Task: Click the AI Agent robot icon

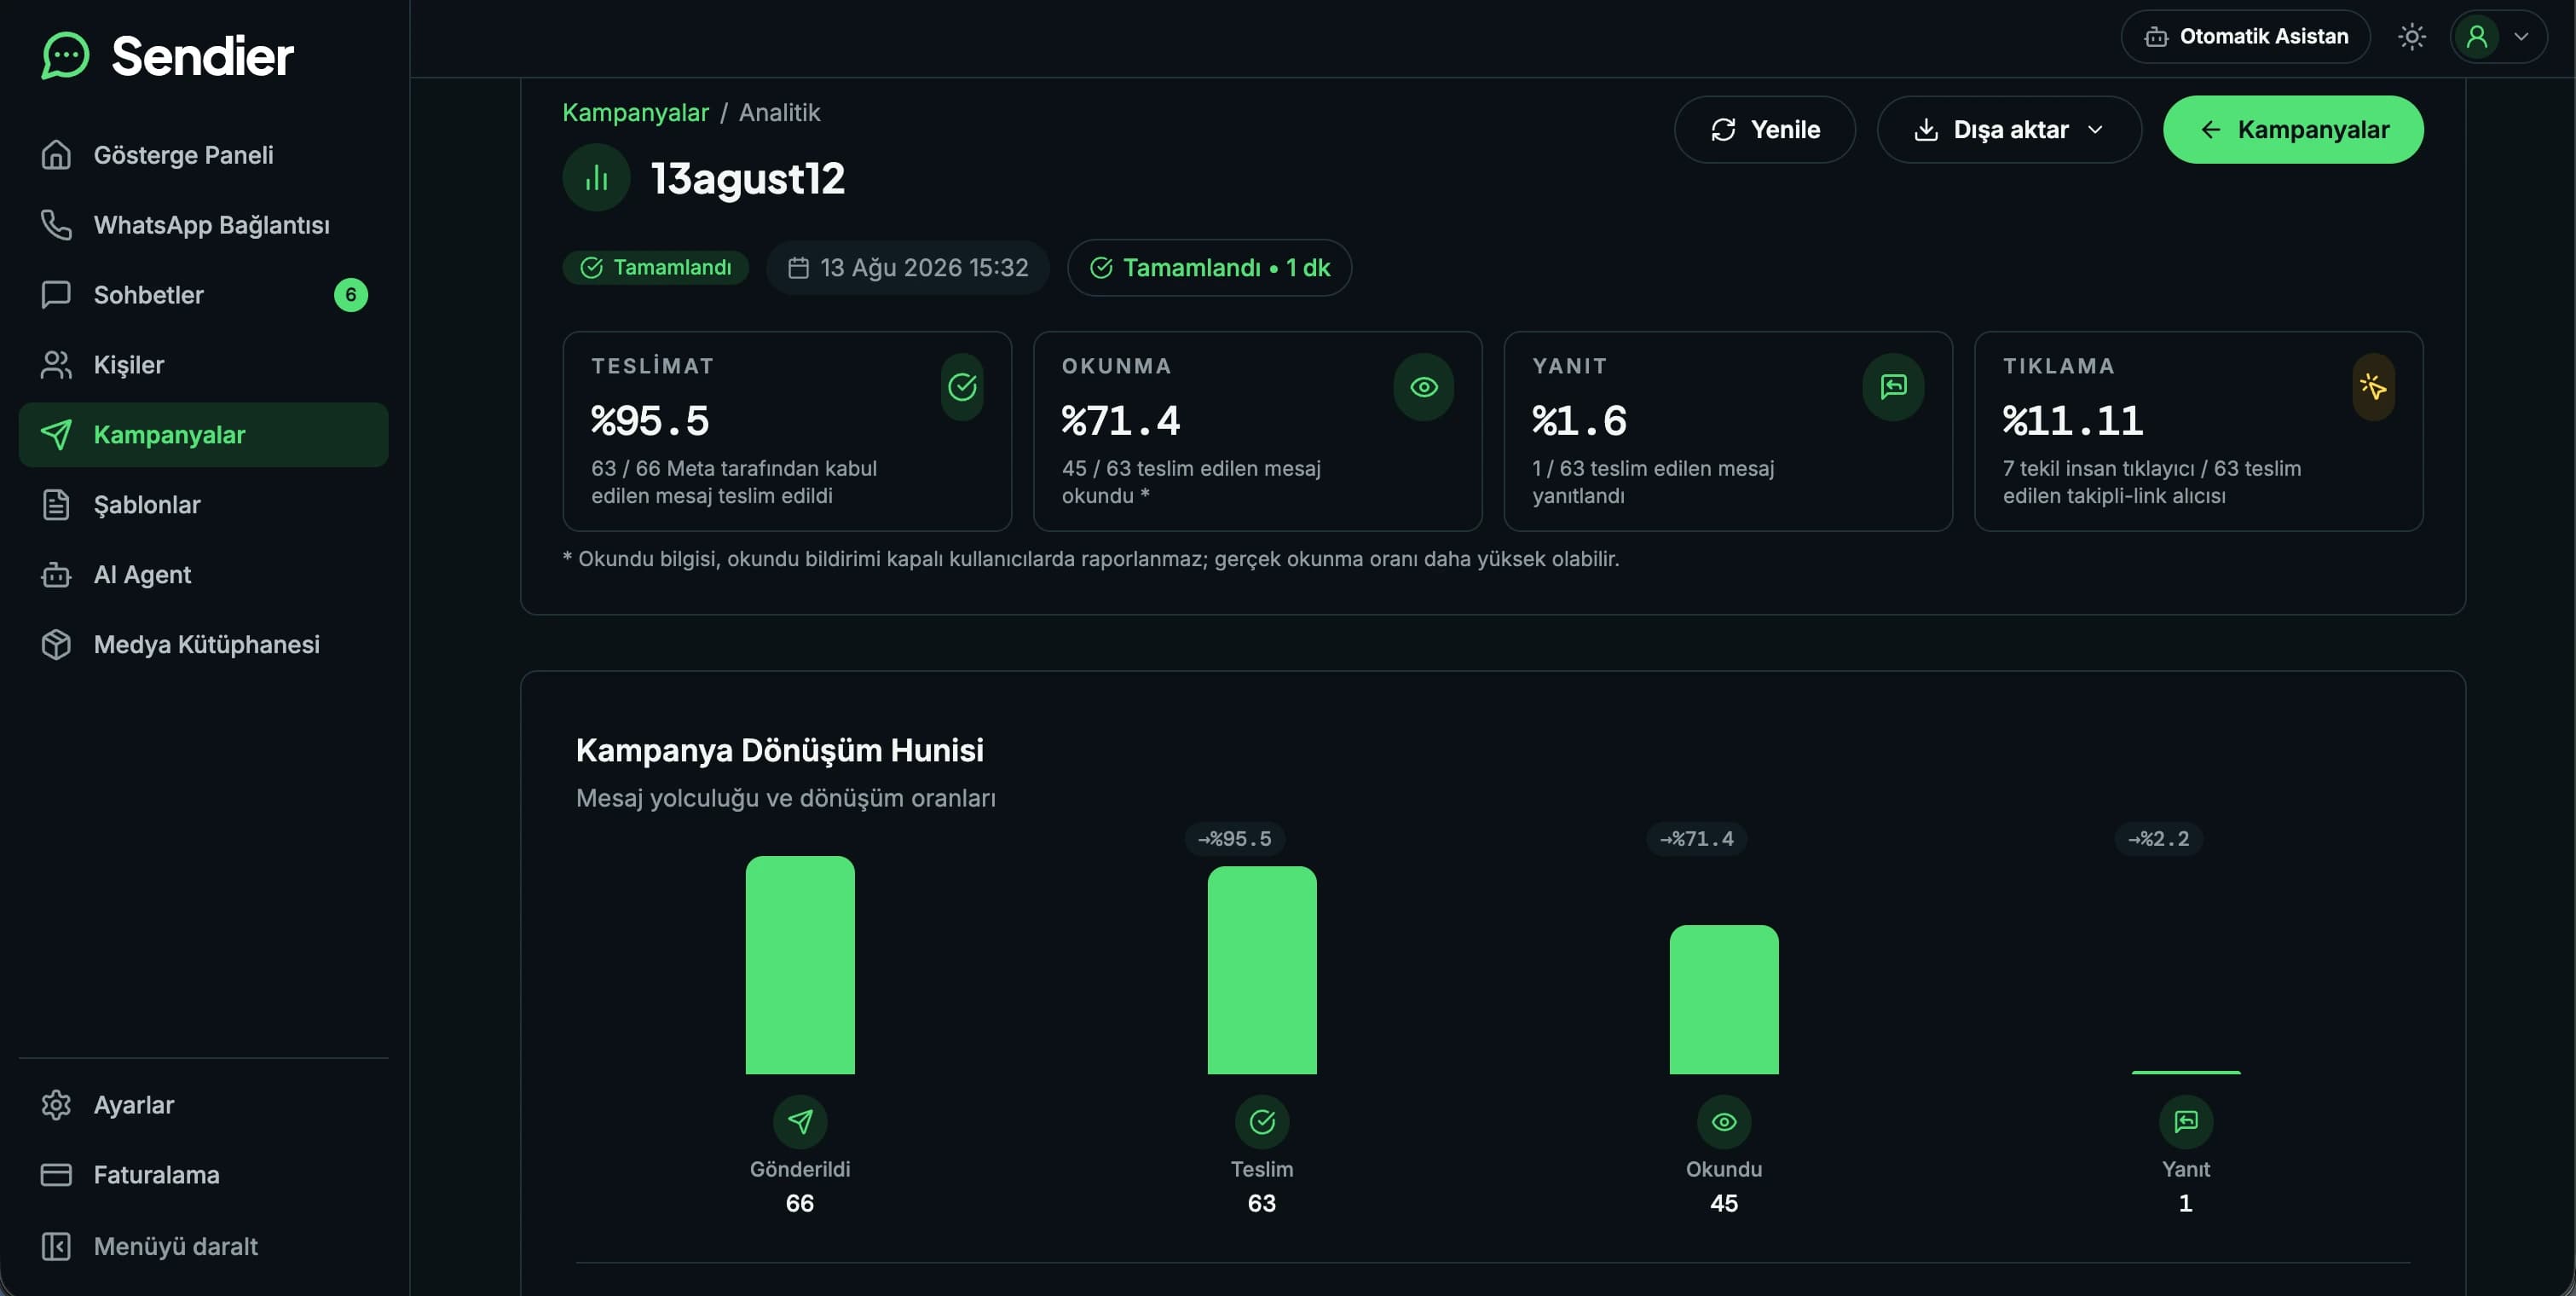Action: point(56,575)
